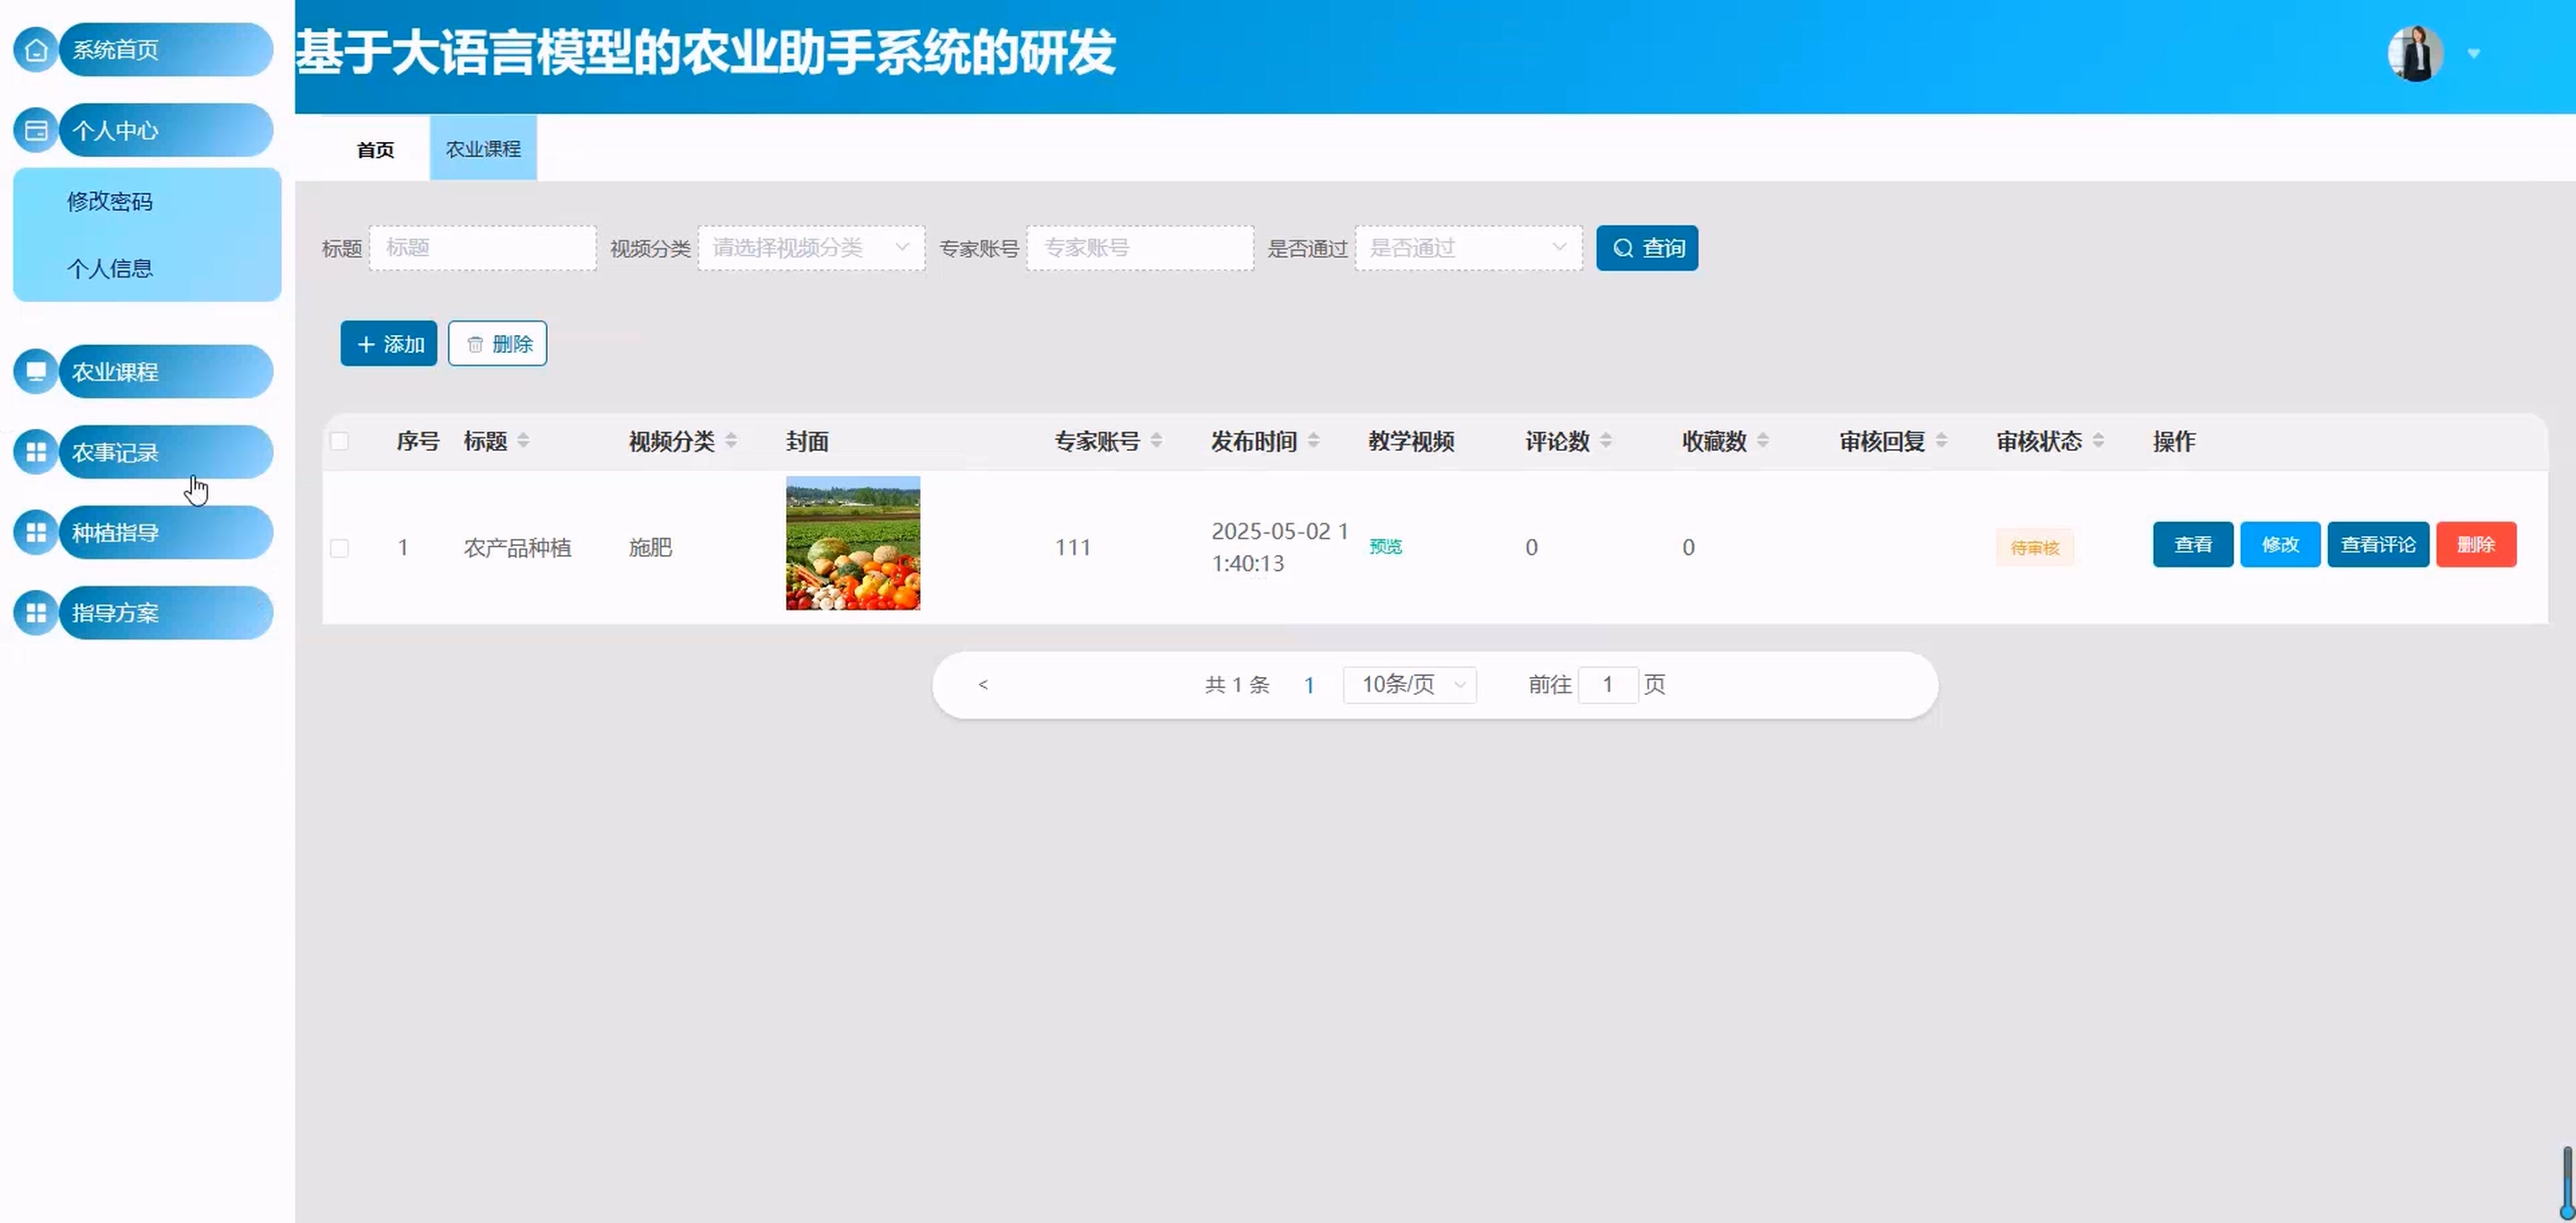Click the grid icon beside 农事记录
2576x1223 pixels.
point(36,452)
